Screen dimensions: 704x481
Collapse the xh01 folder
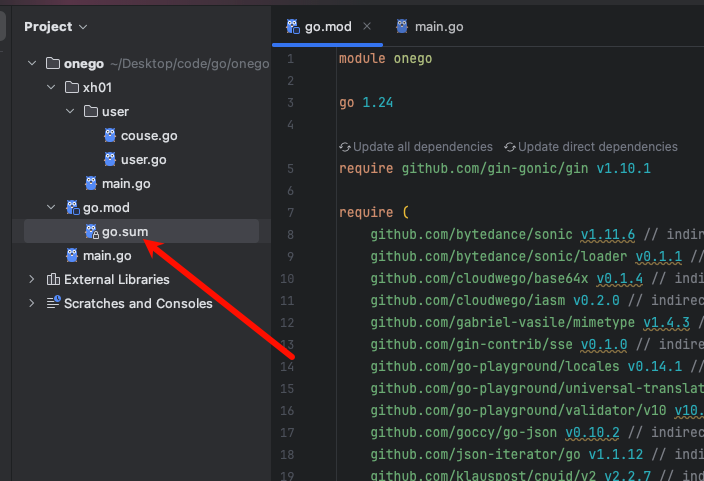[51, 87]
